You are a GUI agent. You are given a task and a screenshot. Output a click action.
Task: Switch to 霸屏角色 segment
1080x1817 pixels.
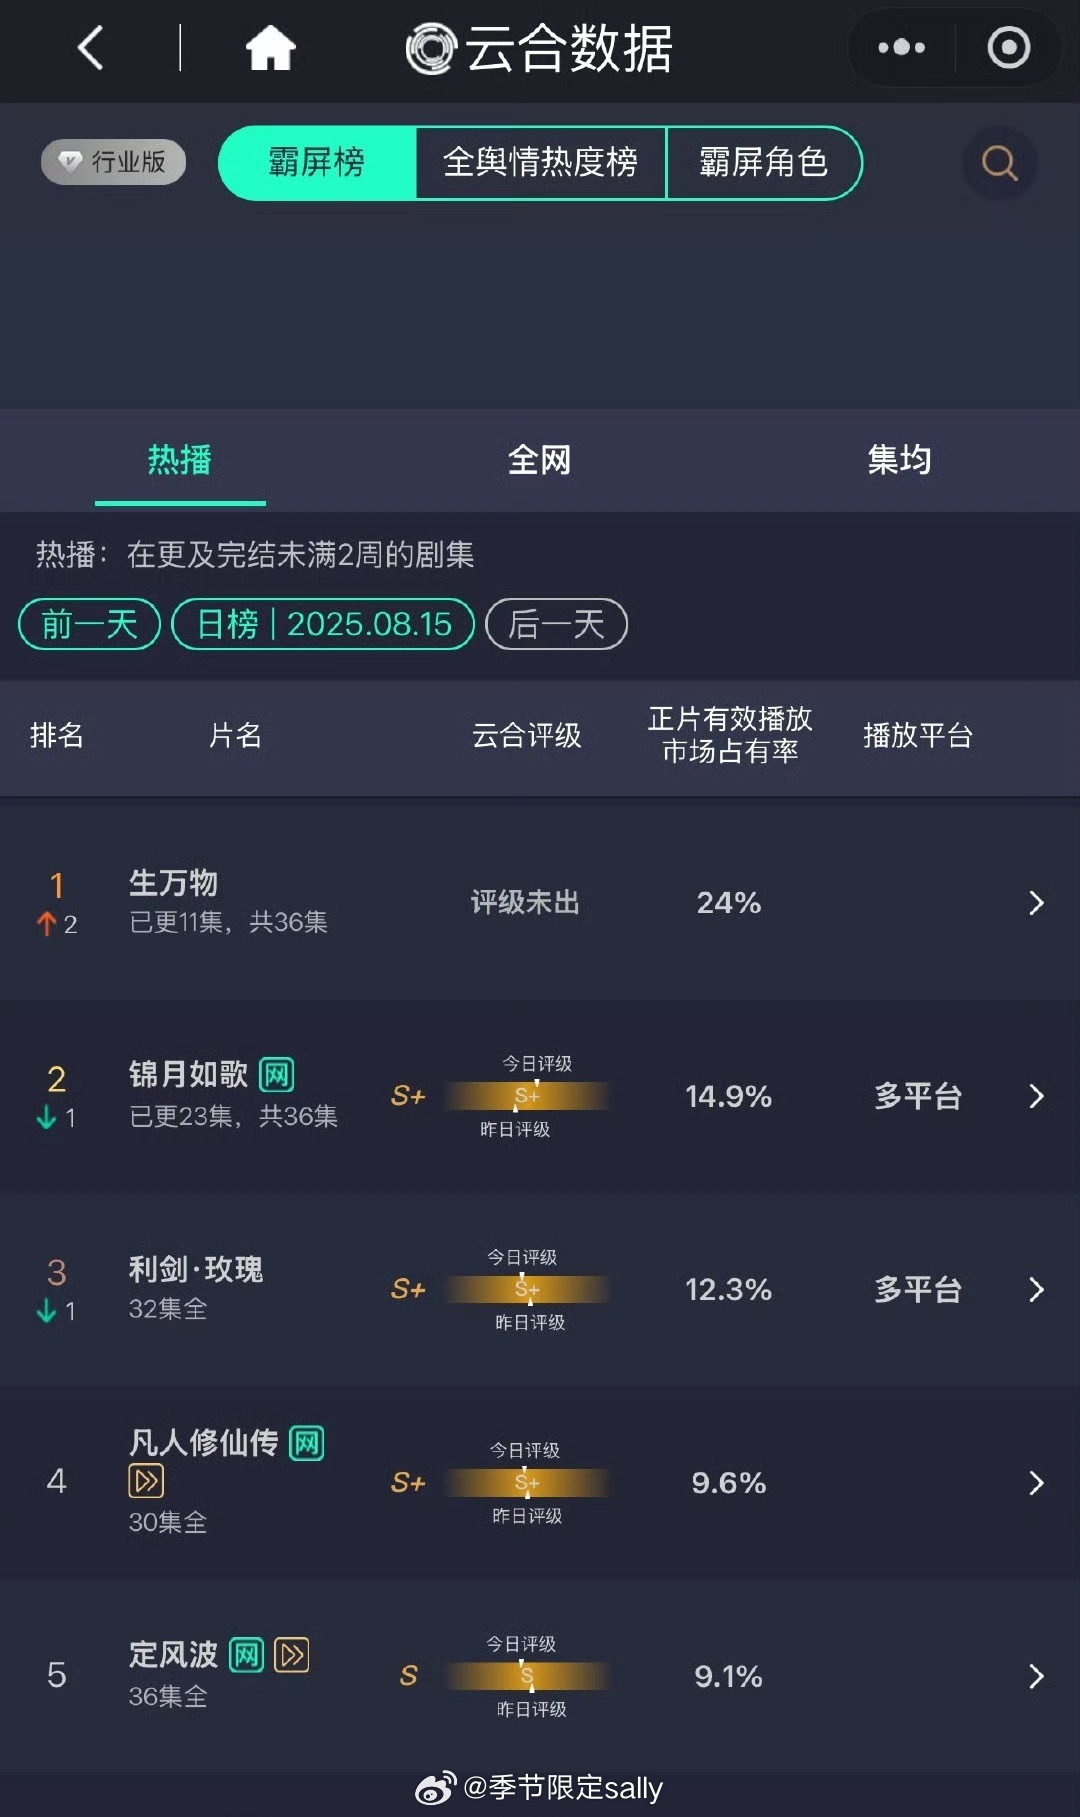763,162
